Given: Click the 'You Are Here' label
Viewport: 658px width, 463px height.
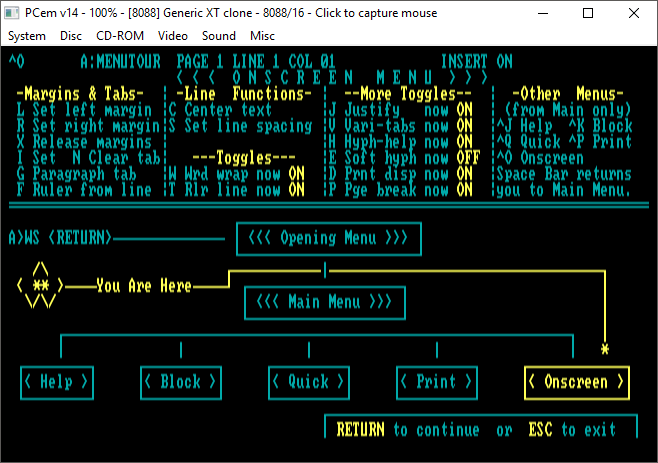Looking at the screenshot, I should pos(144,286).
